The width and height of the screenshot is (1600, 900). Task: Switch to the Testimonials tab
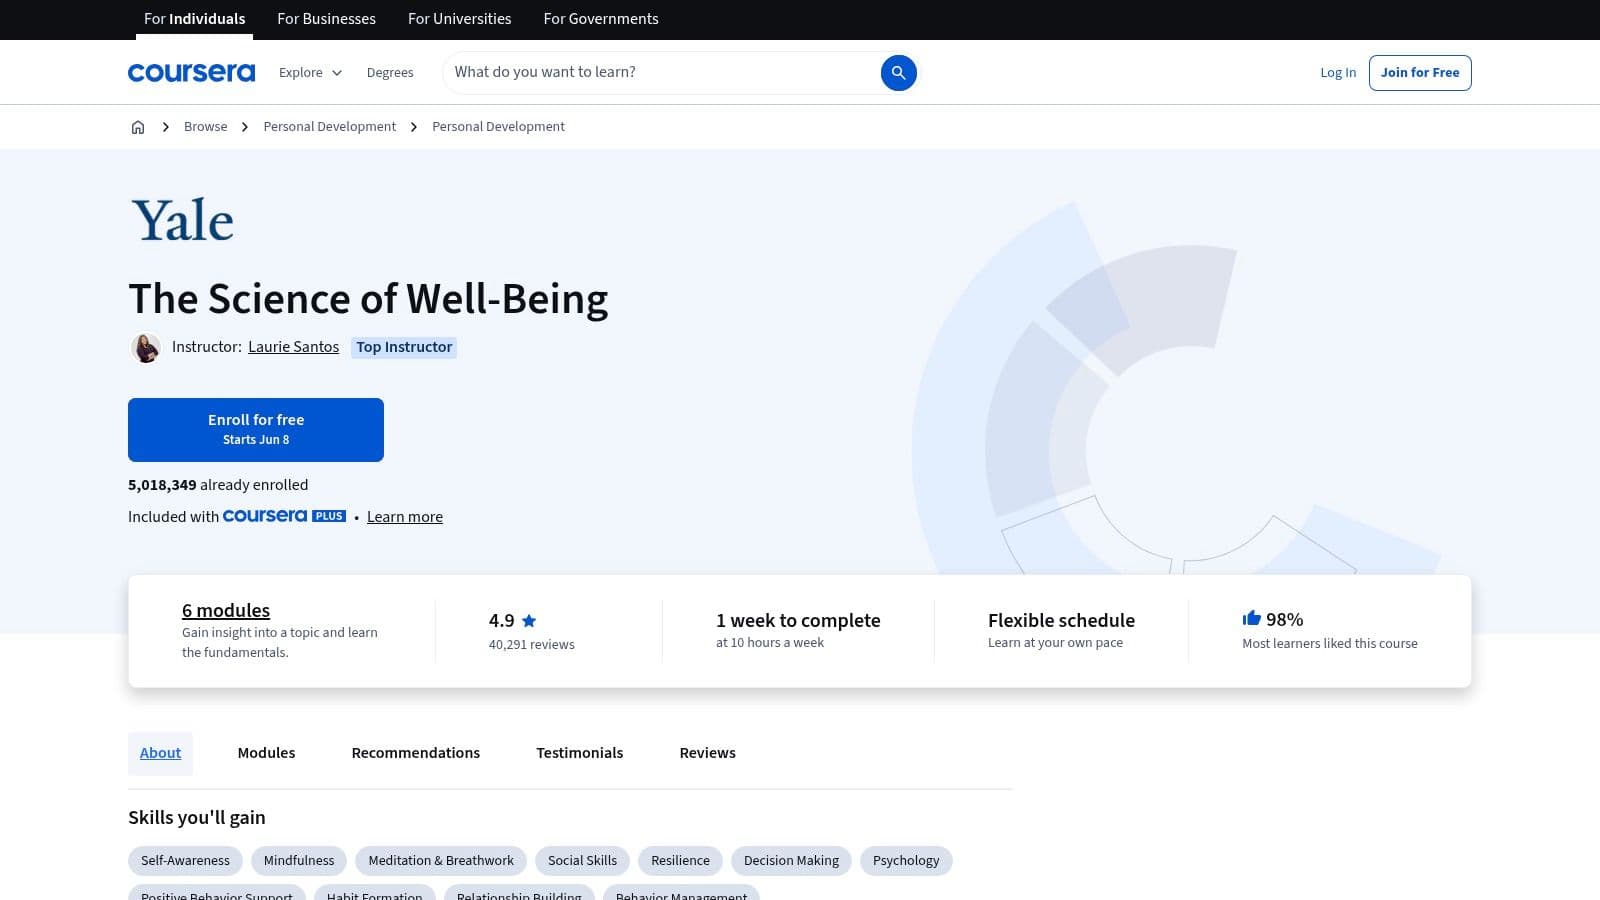pyautogui.click(x=579, y=753)
